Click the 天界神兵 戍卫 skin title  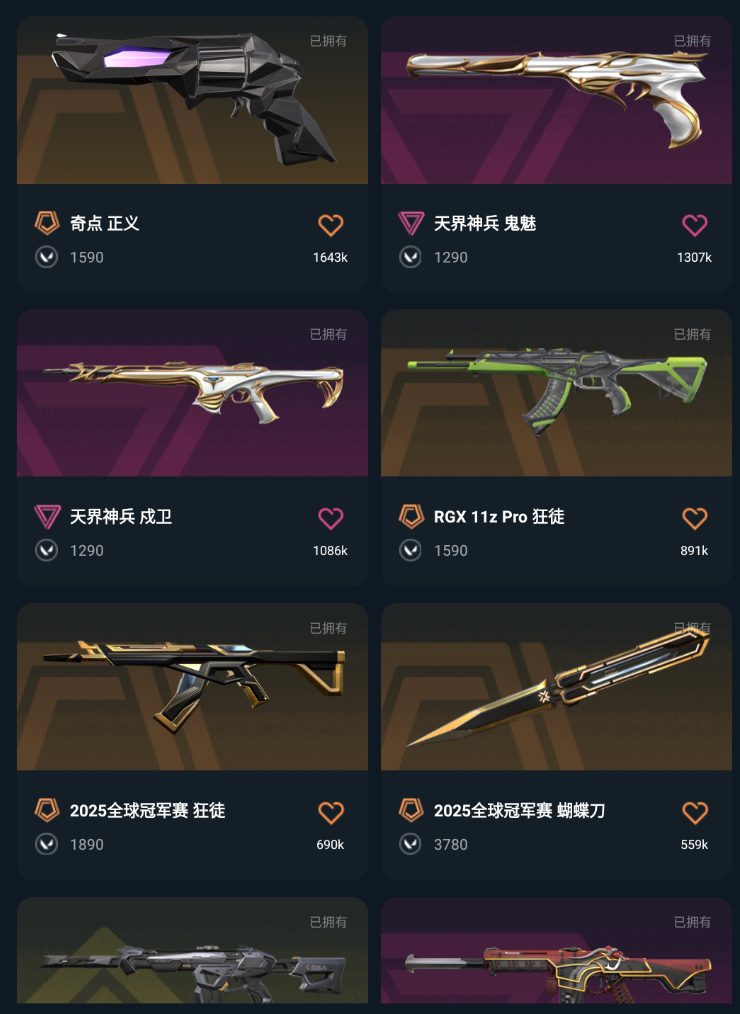[x=121, y=517]
